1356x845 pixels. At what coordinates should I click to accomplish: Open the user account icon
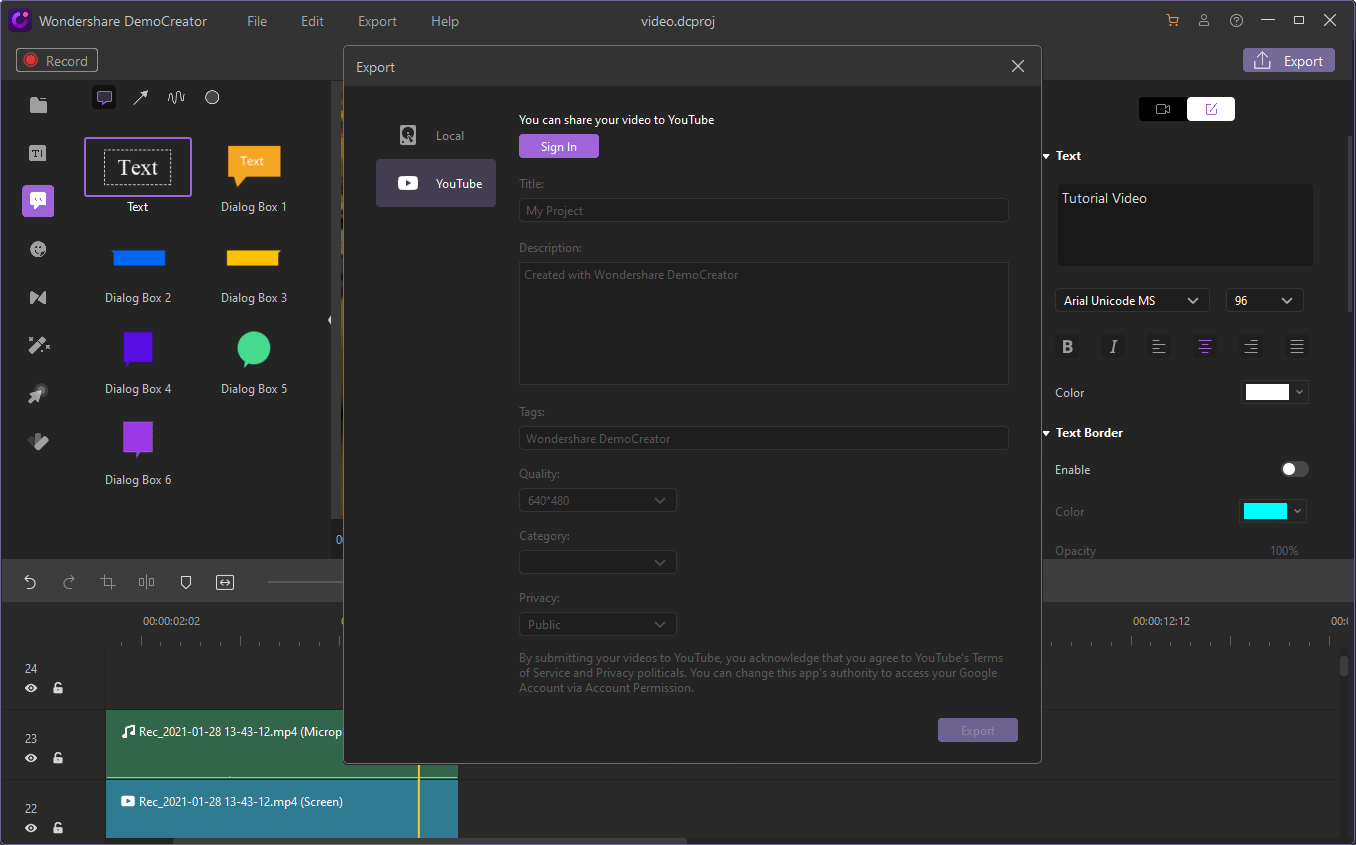coord(1204,21)
